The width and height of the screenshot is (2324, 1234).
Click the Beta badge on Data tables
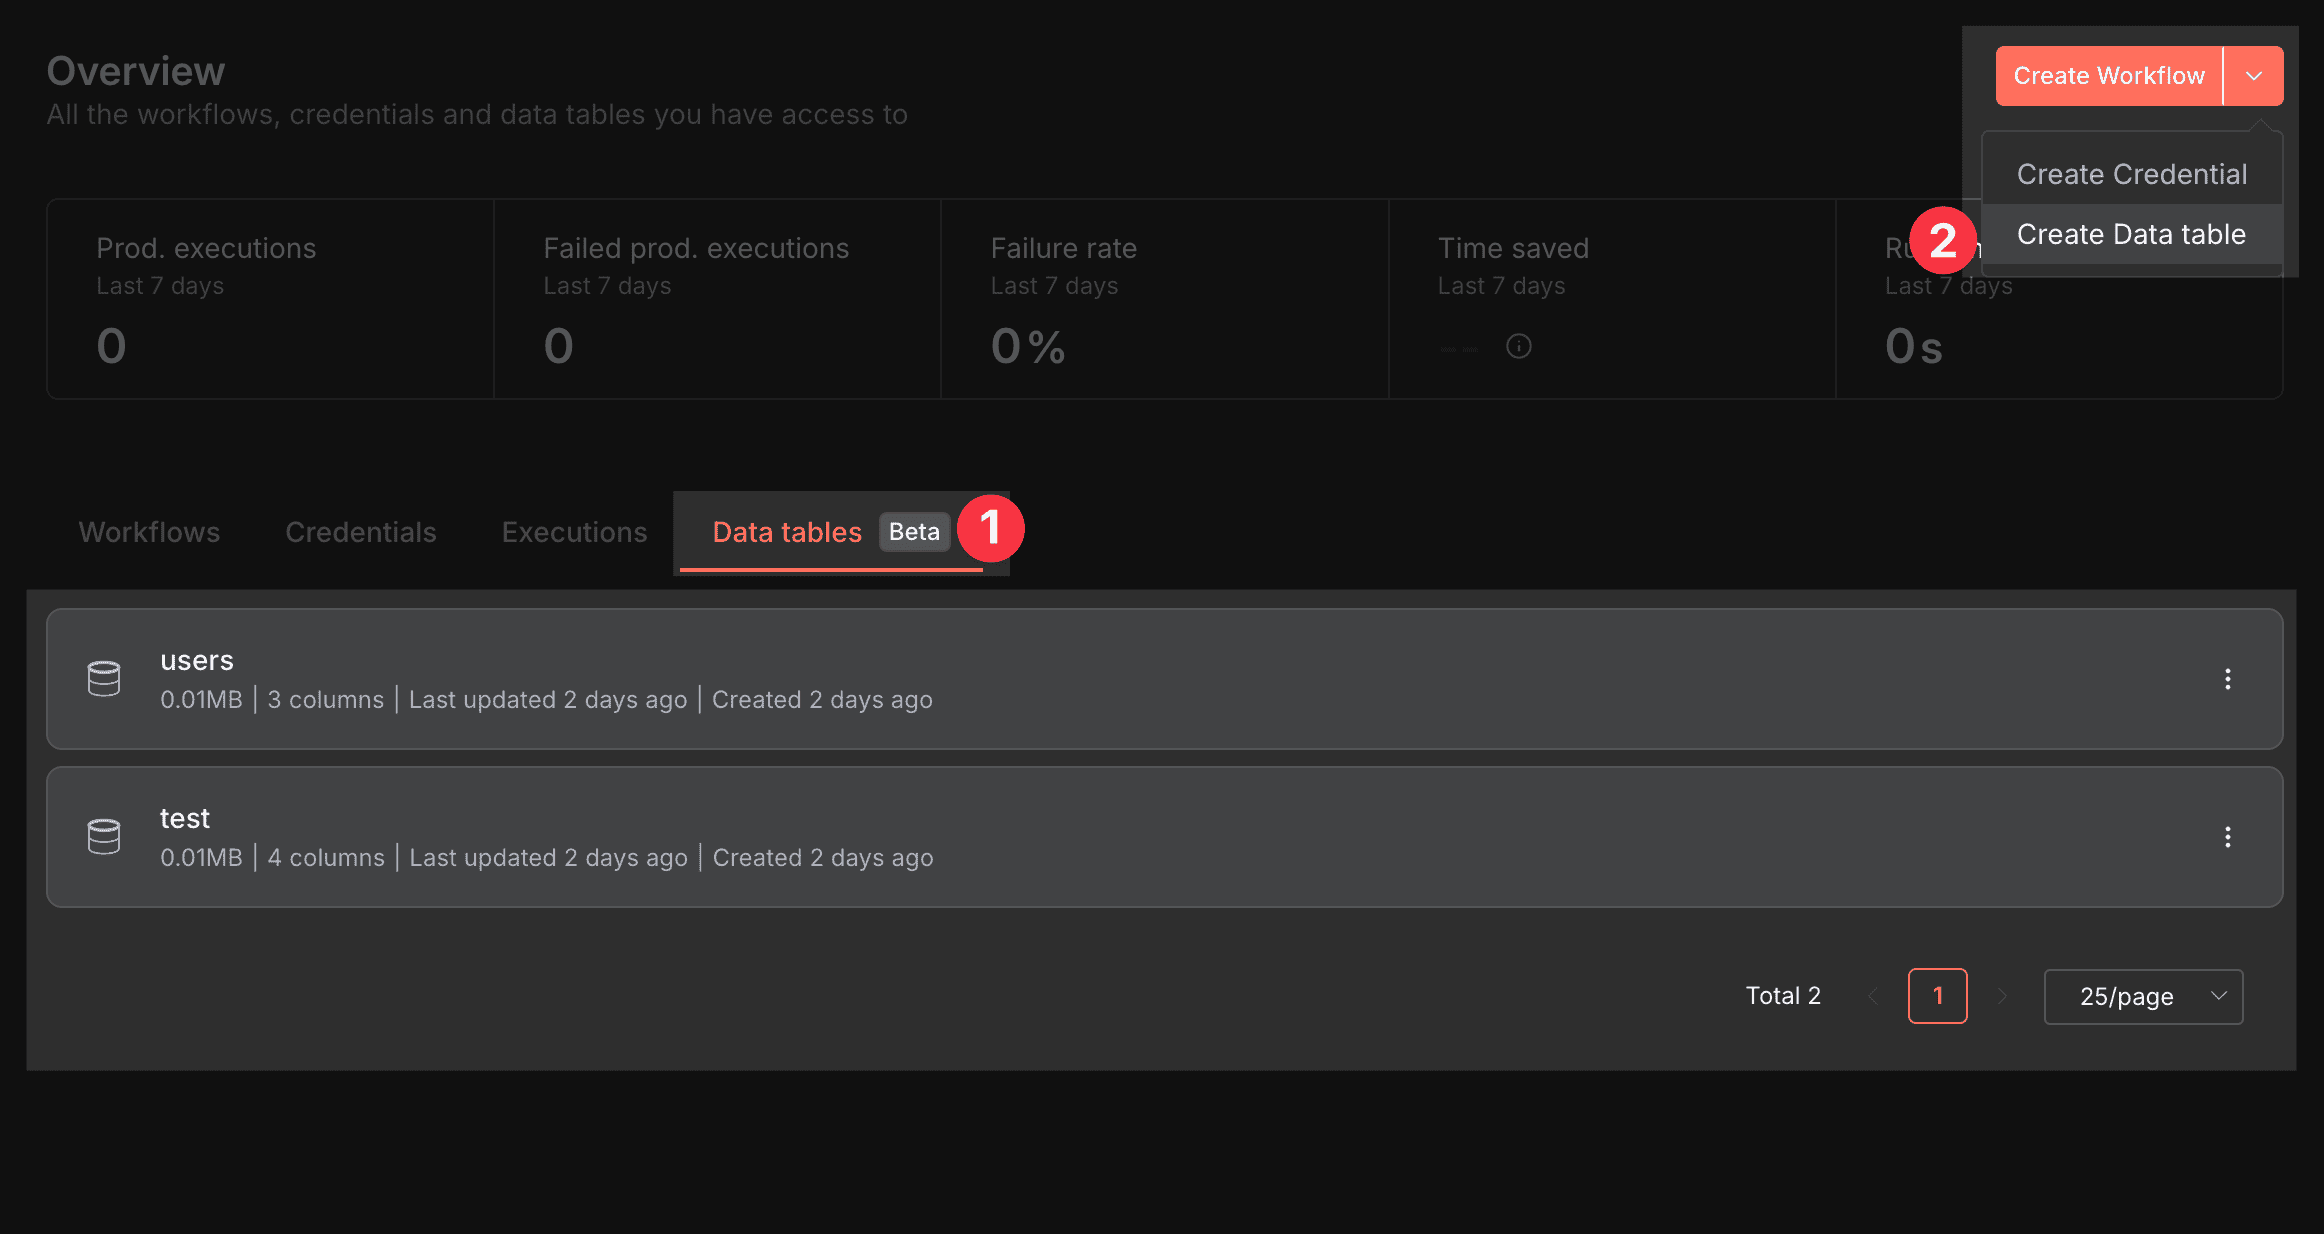tap(914, 532)
